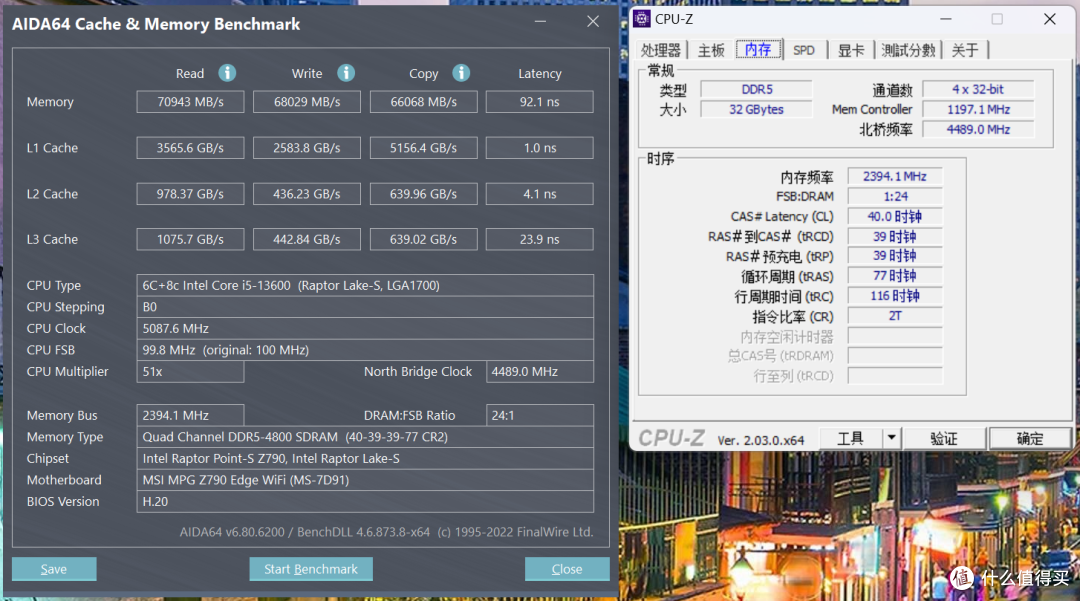
Task: Click the 确定 button in CPU-Z
Action: [1030, 438]
